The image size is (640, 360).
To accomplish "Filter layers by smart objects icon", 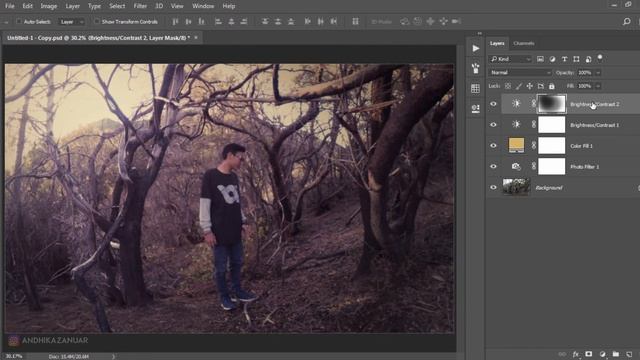I will coord(588,59).
